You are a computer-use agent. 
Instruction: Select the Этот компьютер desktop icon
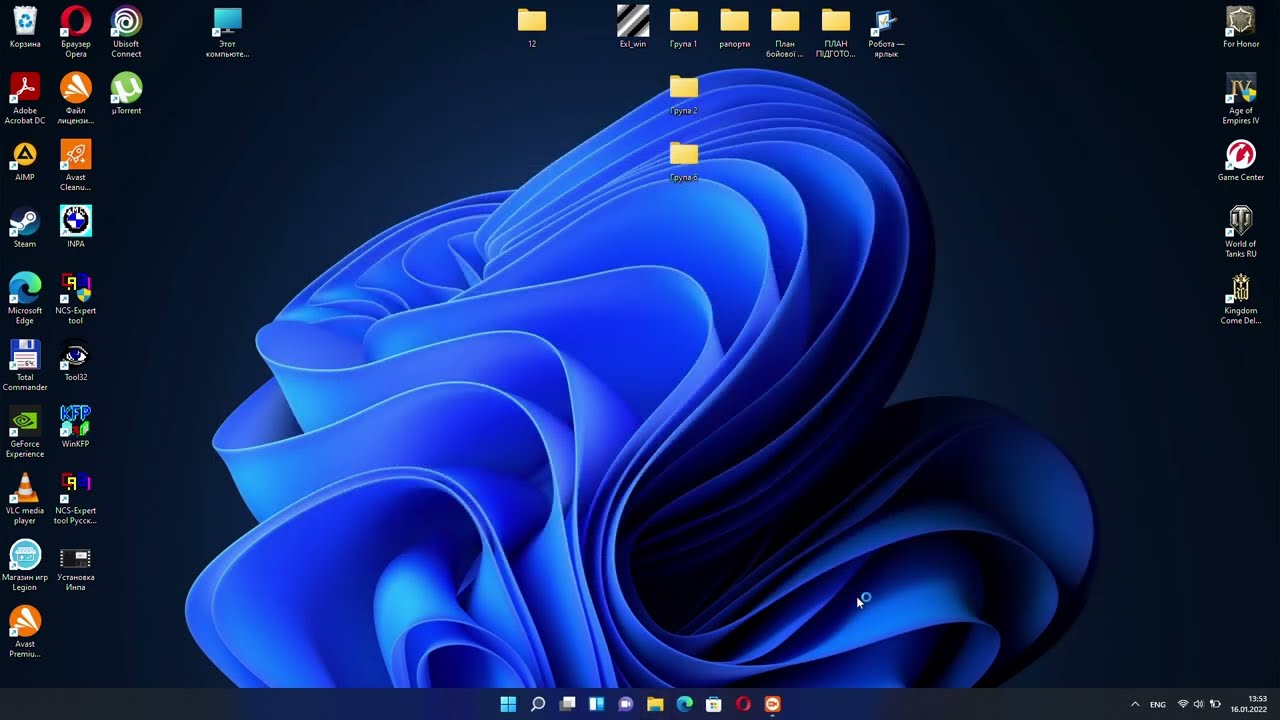pyautogui.click(x=228, y=32)
